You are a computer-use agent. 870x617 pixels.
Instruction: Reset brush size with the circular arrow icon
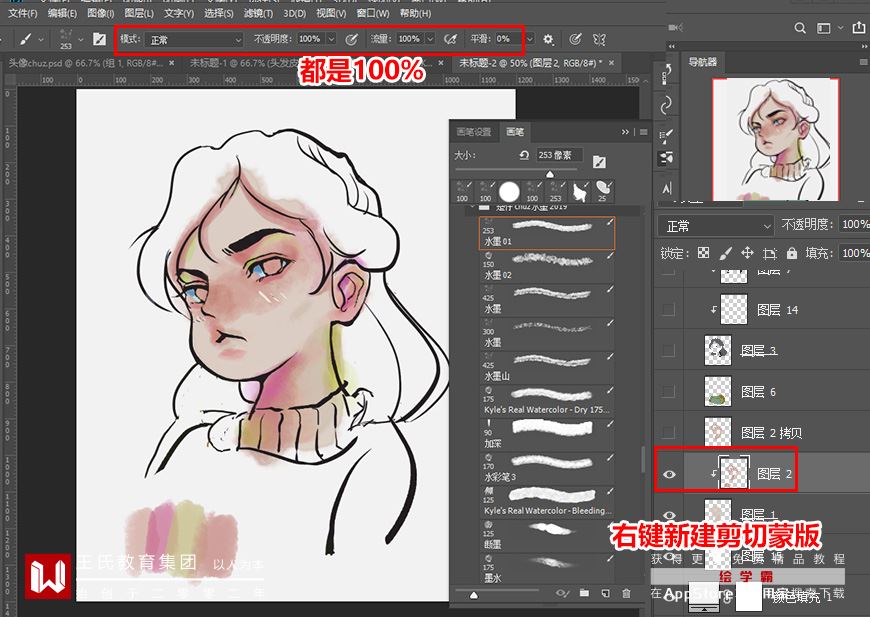point(524,155)
